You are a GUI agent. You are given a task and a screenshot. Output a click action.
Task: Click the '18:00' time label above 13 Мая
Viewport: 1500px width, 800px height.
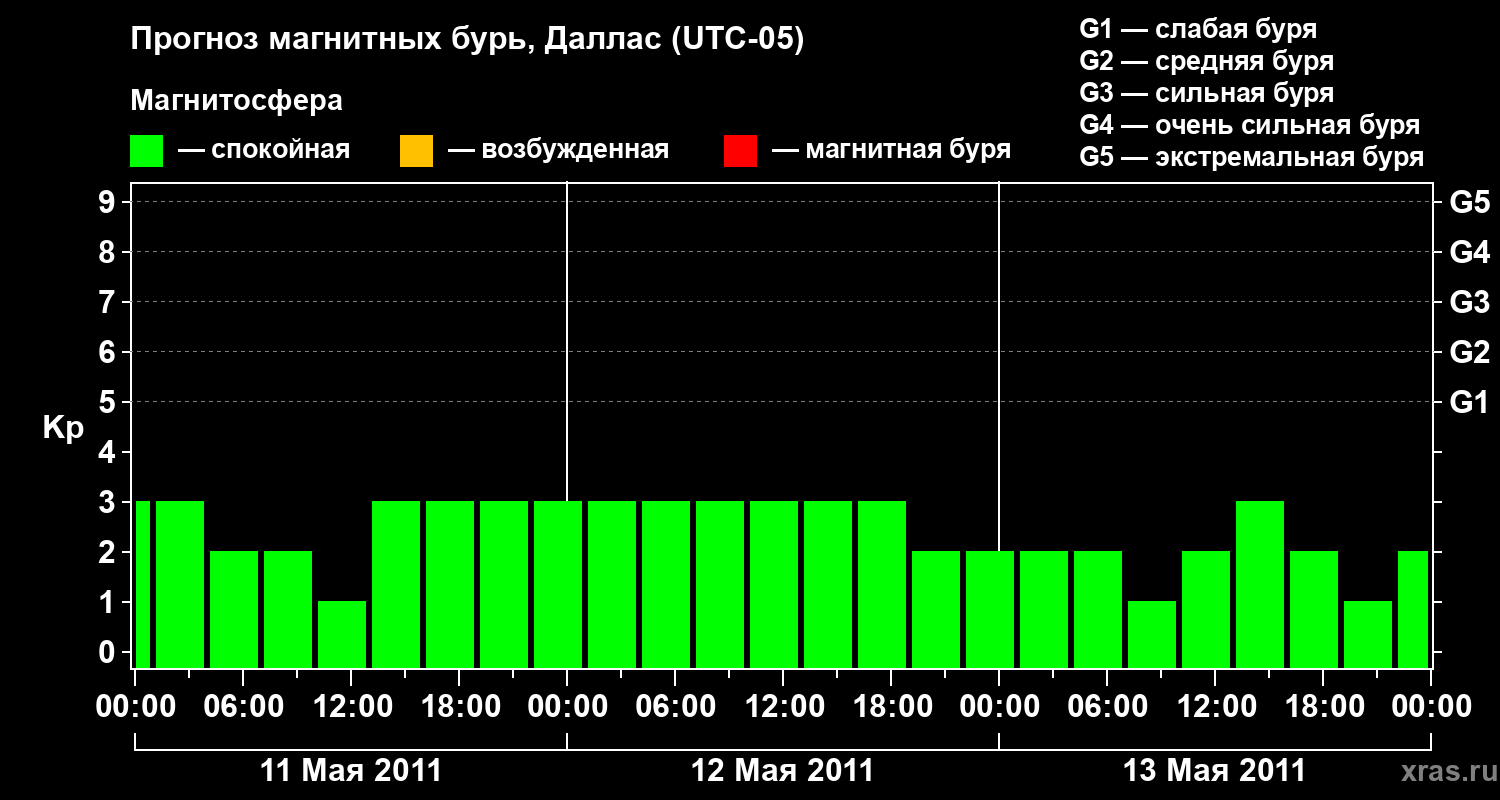coord(1323,706)
